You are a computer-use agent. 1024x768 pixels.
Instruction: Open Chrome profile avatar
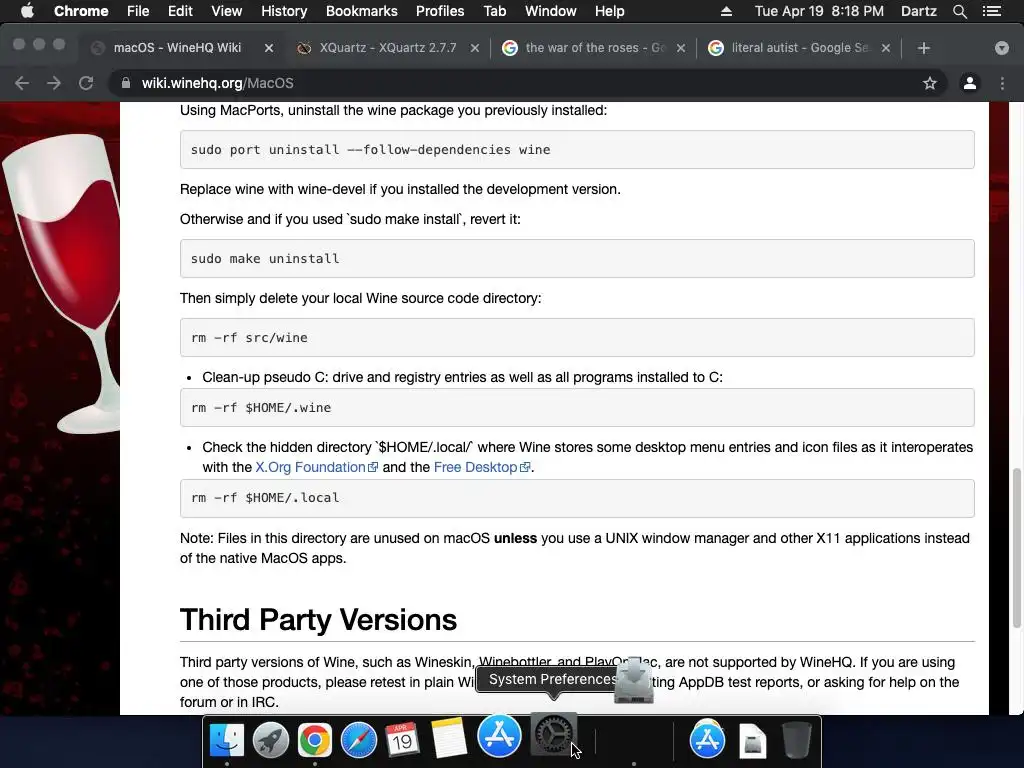tap(970, 83)
